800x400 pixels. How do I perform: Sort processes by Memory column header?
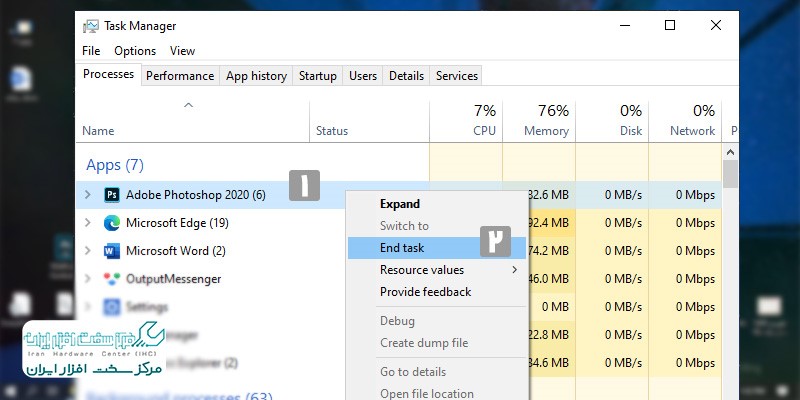539,120
